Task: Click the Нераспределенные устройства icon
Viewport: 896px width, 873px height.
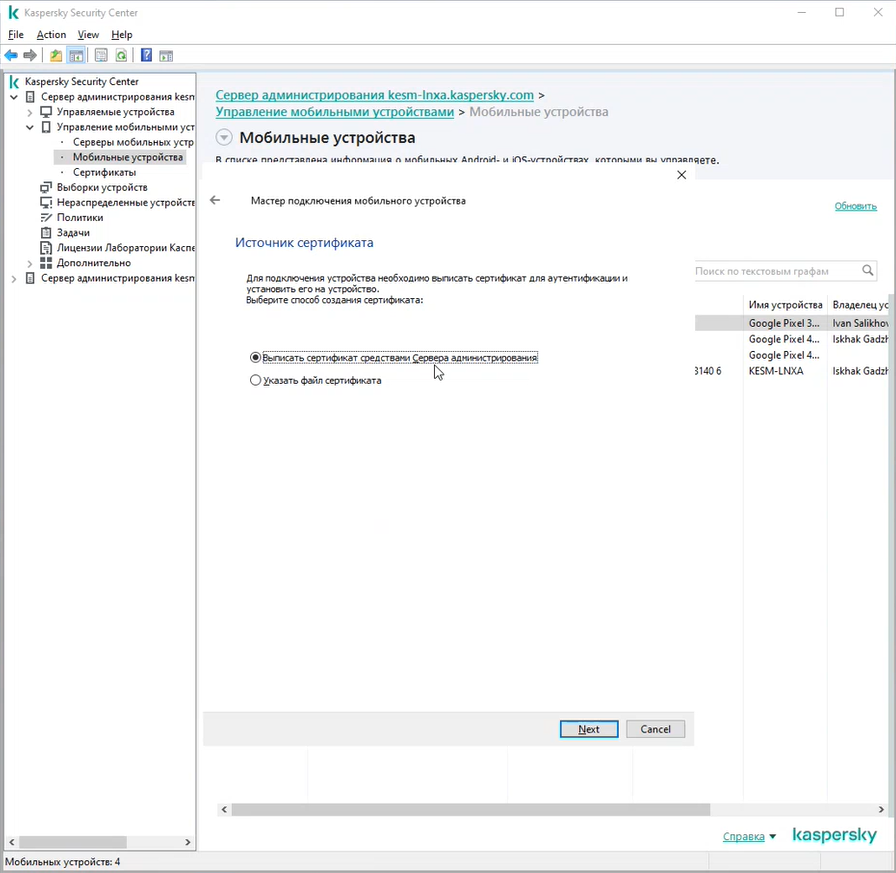Action: point(46,202)
